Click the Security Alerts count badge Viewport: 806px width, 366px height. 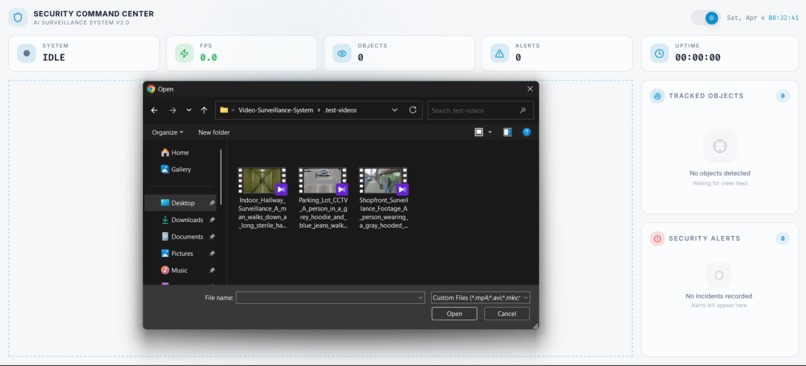click(x=782, y=239)
